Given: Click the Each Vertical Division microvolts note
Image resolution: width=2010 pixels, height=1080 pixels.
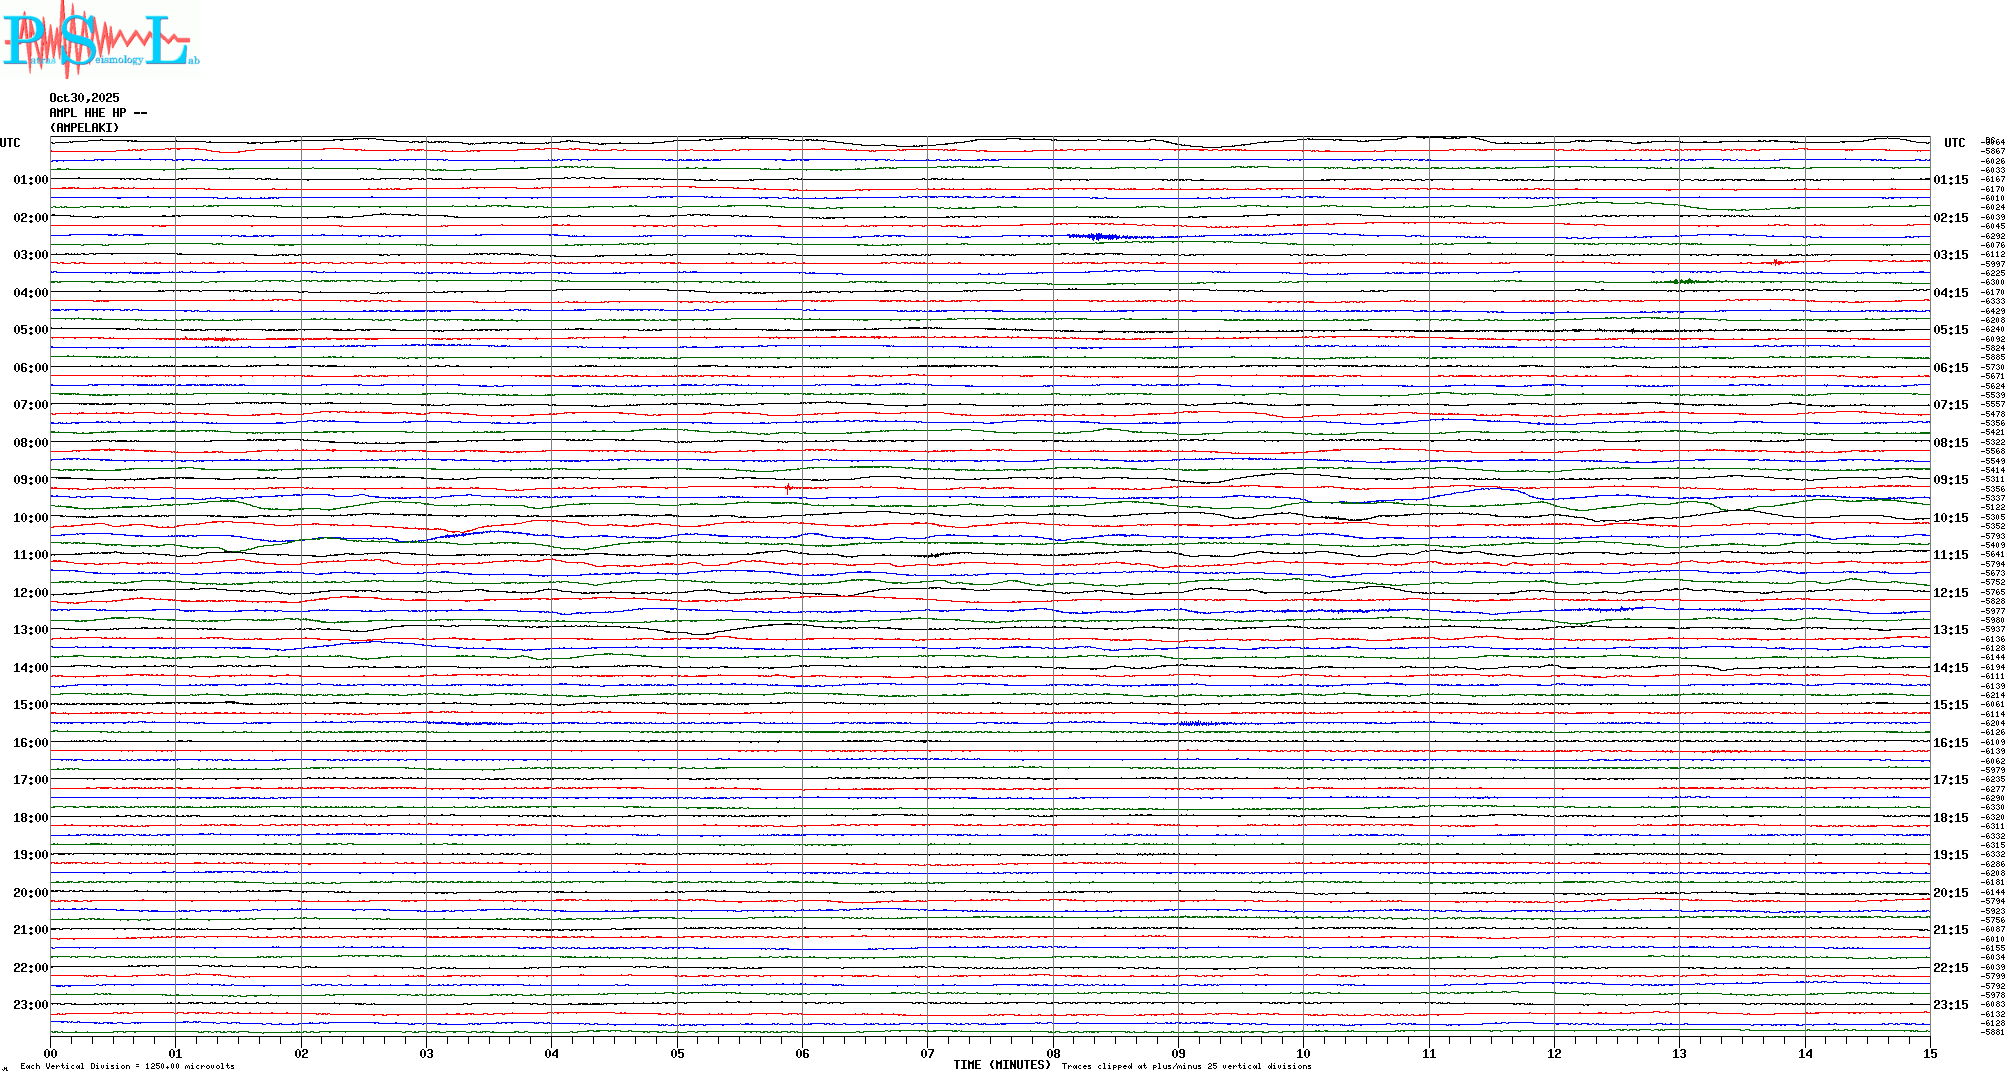Looking at the screenshot, I should [127, 1066].
